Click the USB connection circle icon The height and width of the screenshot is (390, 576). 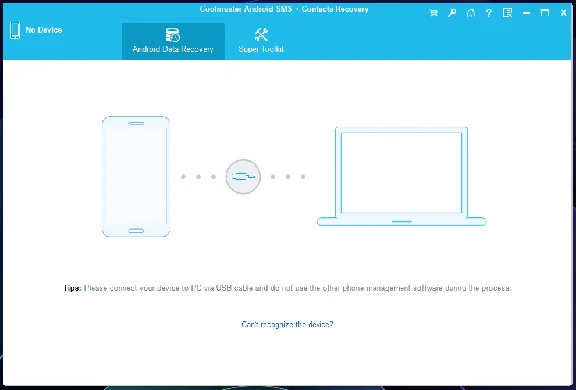point(243,177)
